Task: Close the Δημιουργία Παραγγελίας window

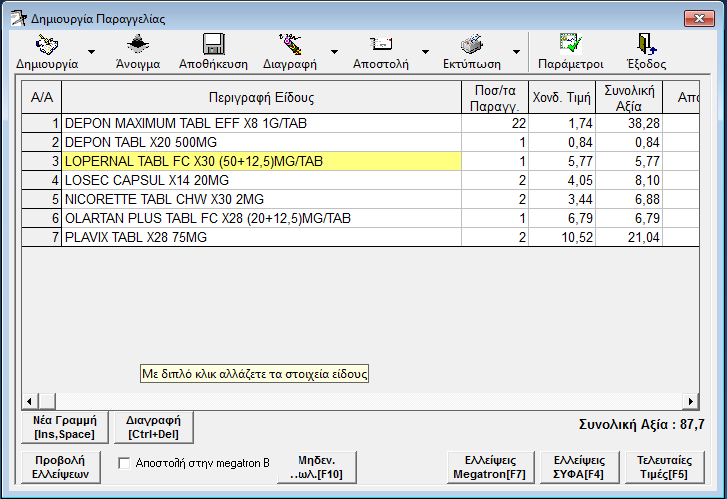Action: click(x=699, y=19)
